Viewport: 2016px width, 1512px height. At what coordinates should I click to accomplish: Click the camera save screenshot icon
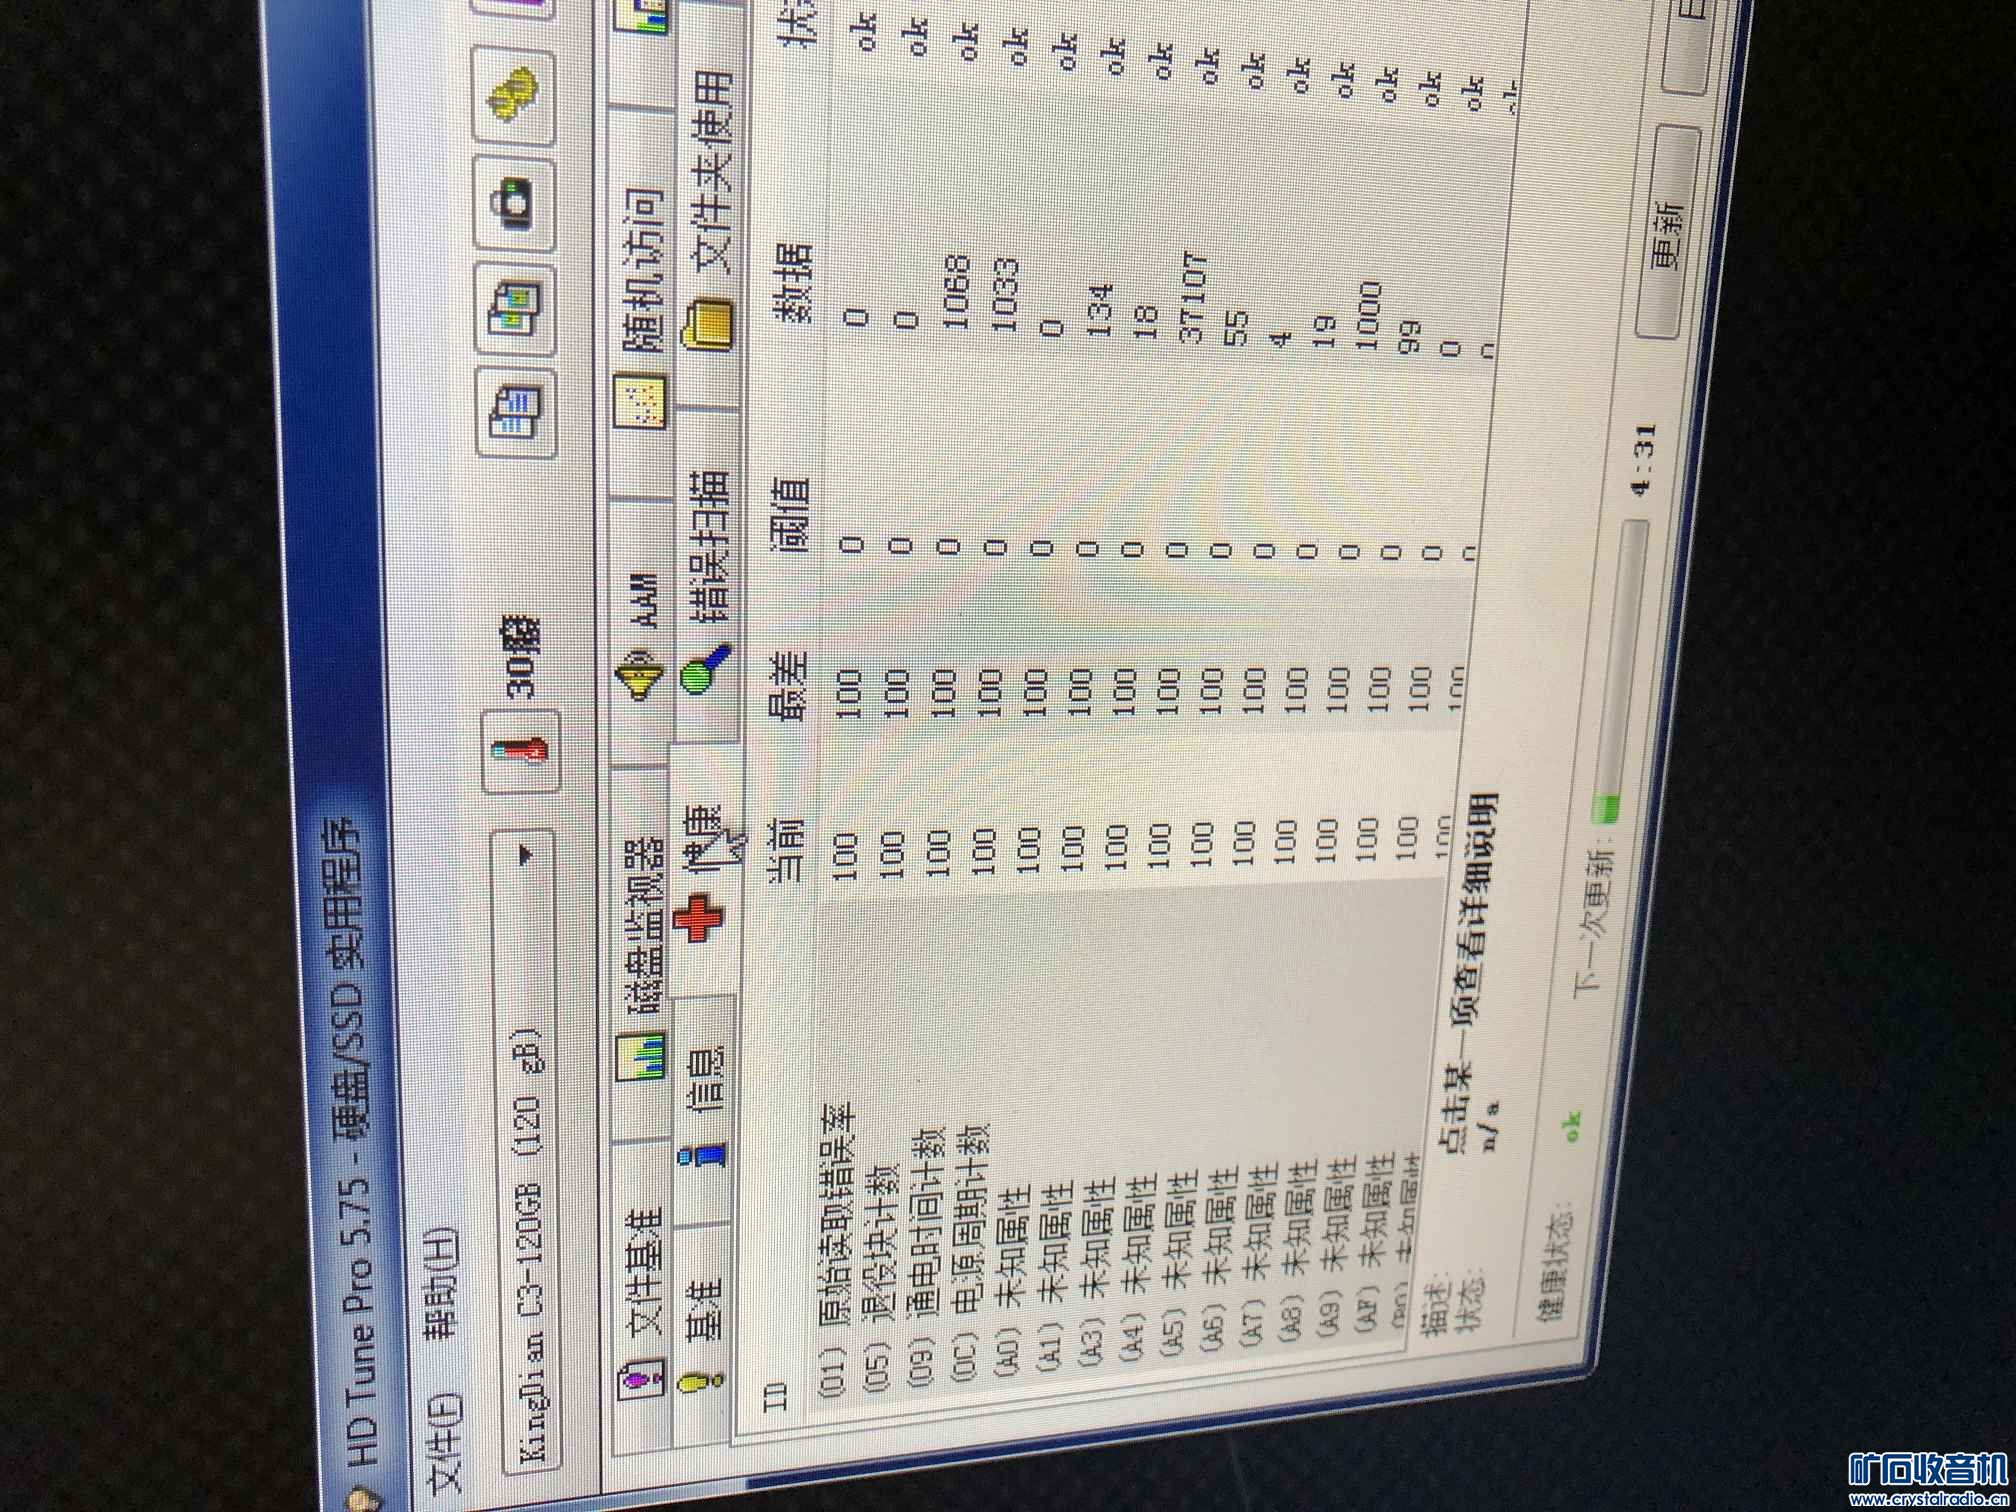516,203
